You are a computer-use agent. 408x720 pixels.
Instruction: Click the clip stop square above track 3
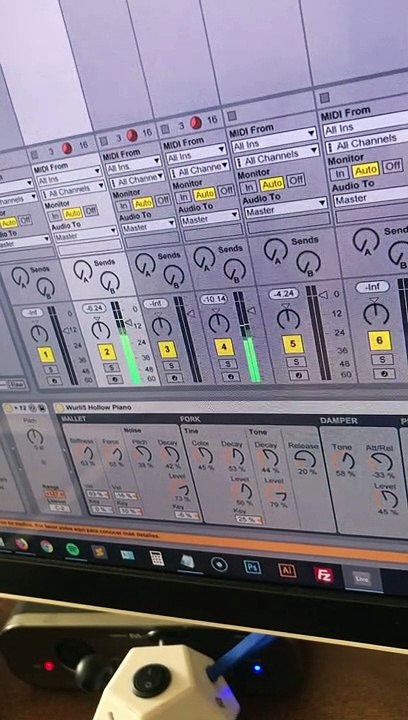(x=165, y=129)
